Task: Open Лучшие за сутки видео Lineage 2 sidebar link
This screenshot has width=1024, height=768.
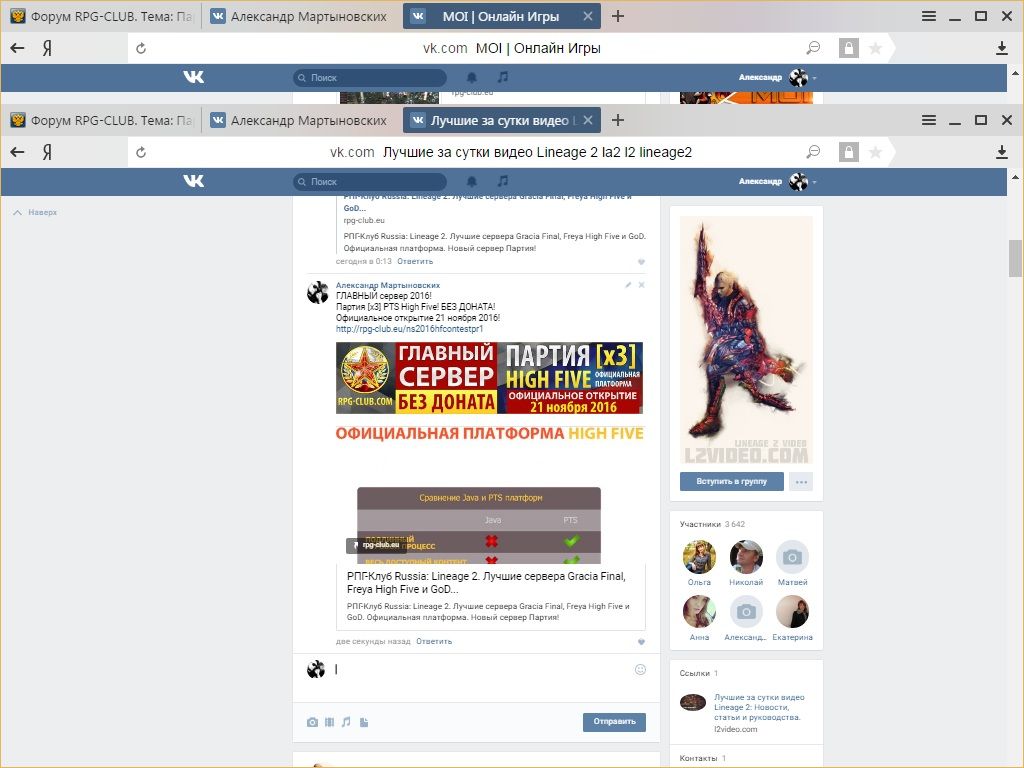Action: pos(759,707)
